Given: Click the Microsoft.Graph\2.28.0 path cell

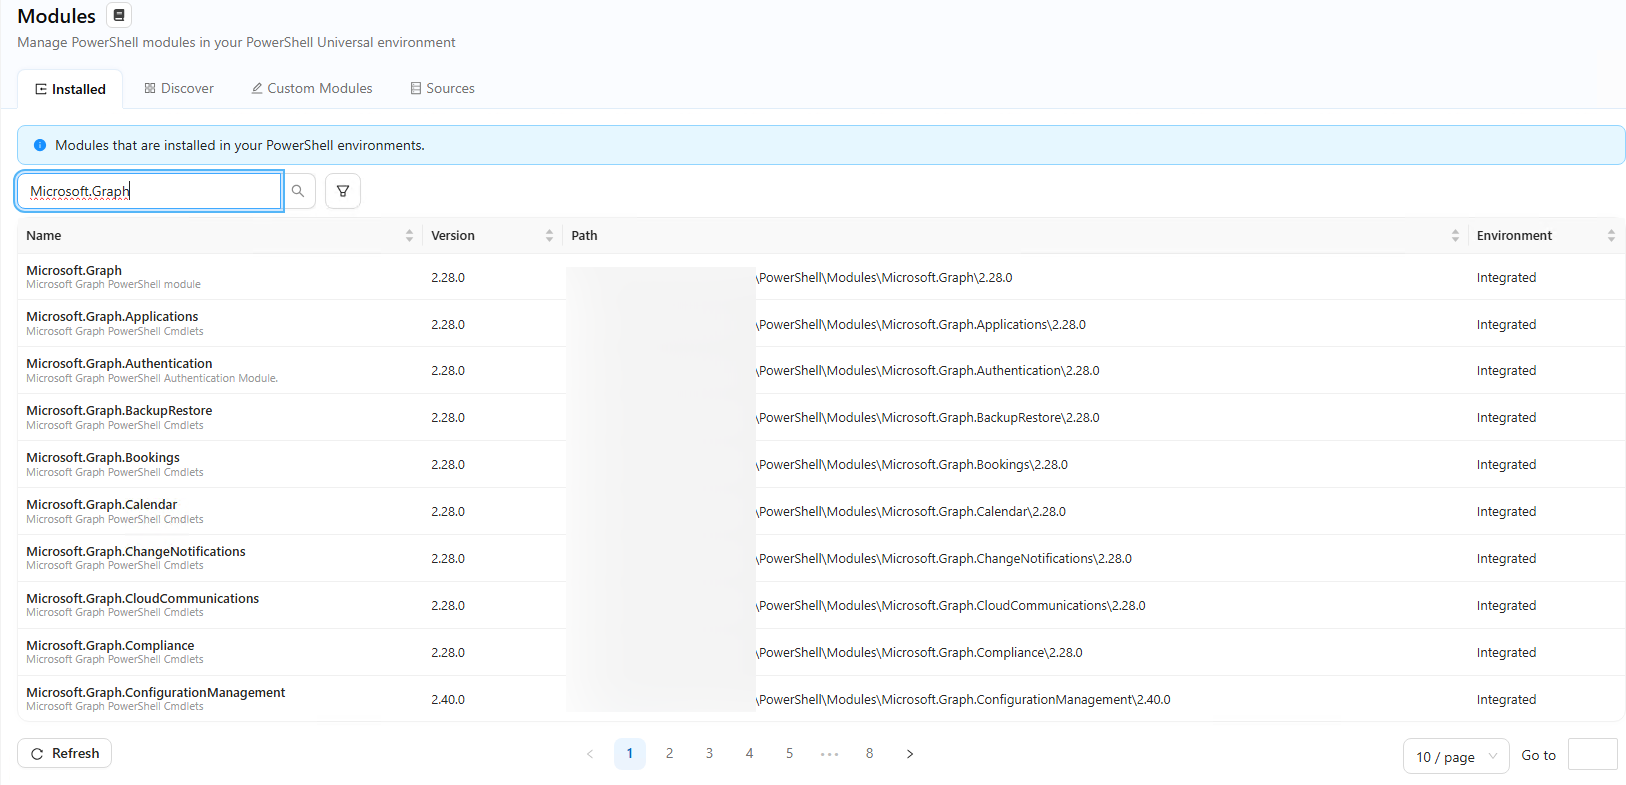Looking at the screenshot, I should (884, 278).
